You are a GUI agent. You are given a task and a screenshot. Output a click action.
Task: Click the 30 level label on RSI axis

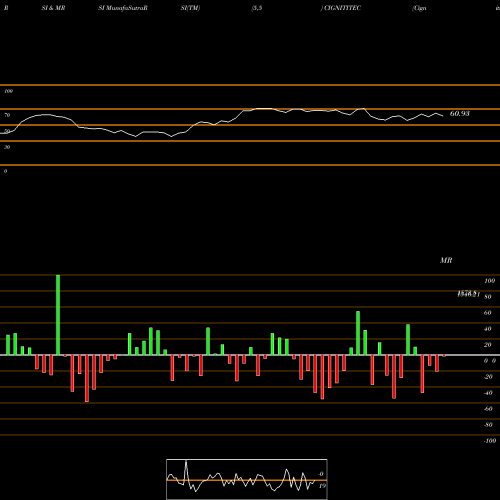point(7,147)
